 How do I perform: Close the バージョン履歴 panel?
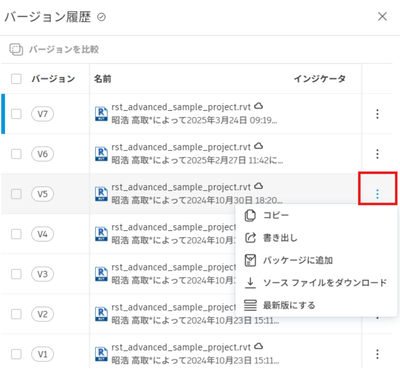[382, 16]
